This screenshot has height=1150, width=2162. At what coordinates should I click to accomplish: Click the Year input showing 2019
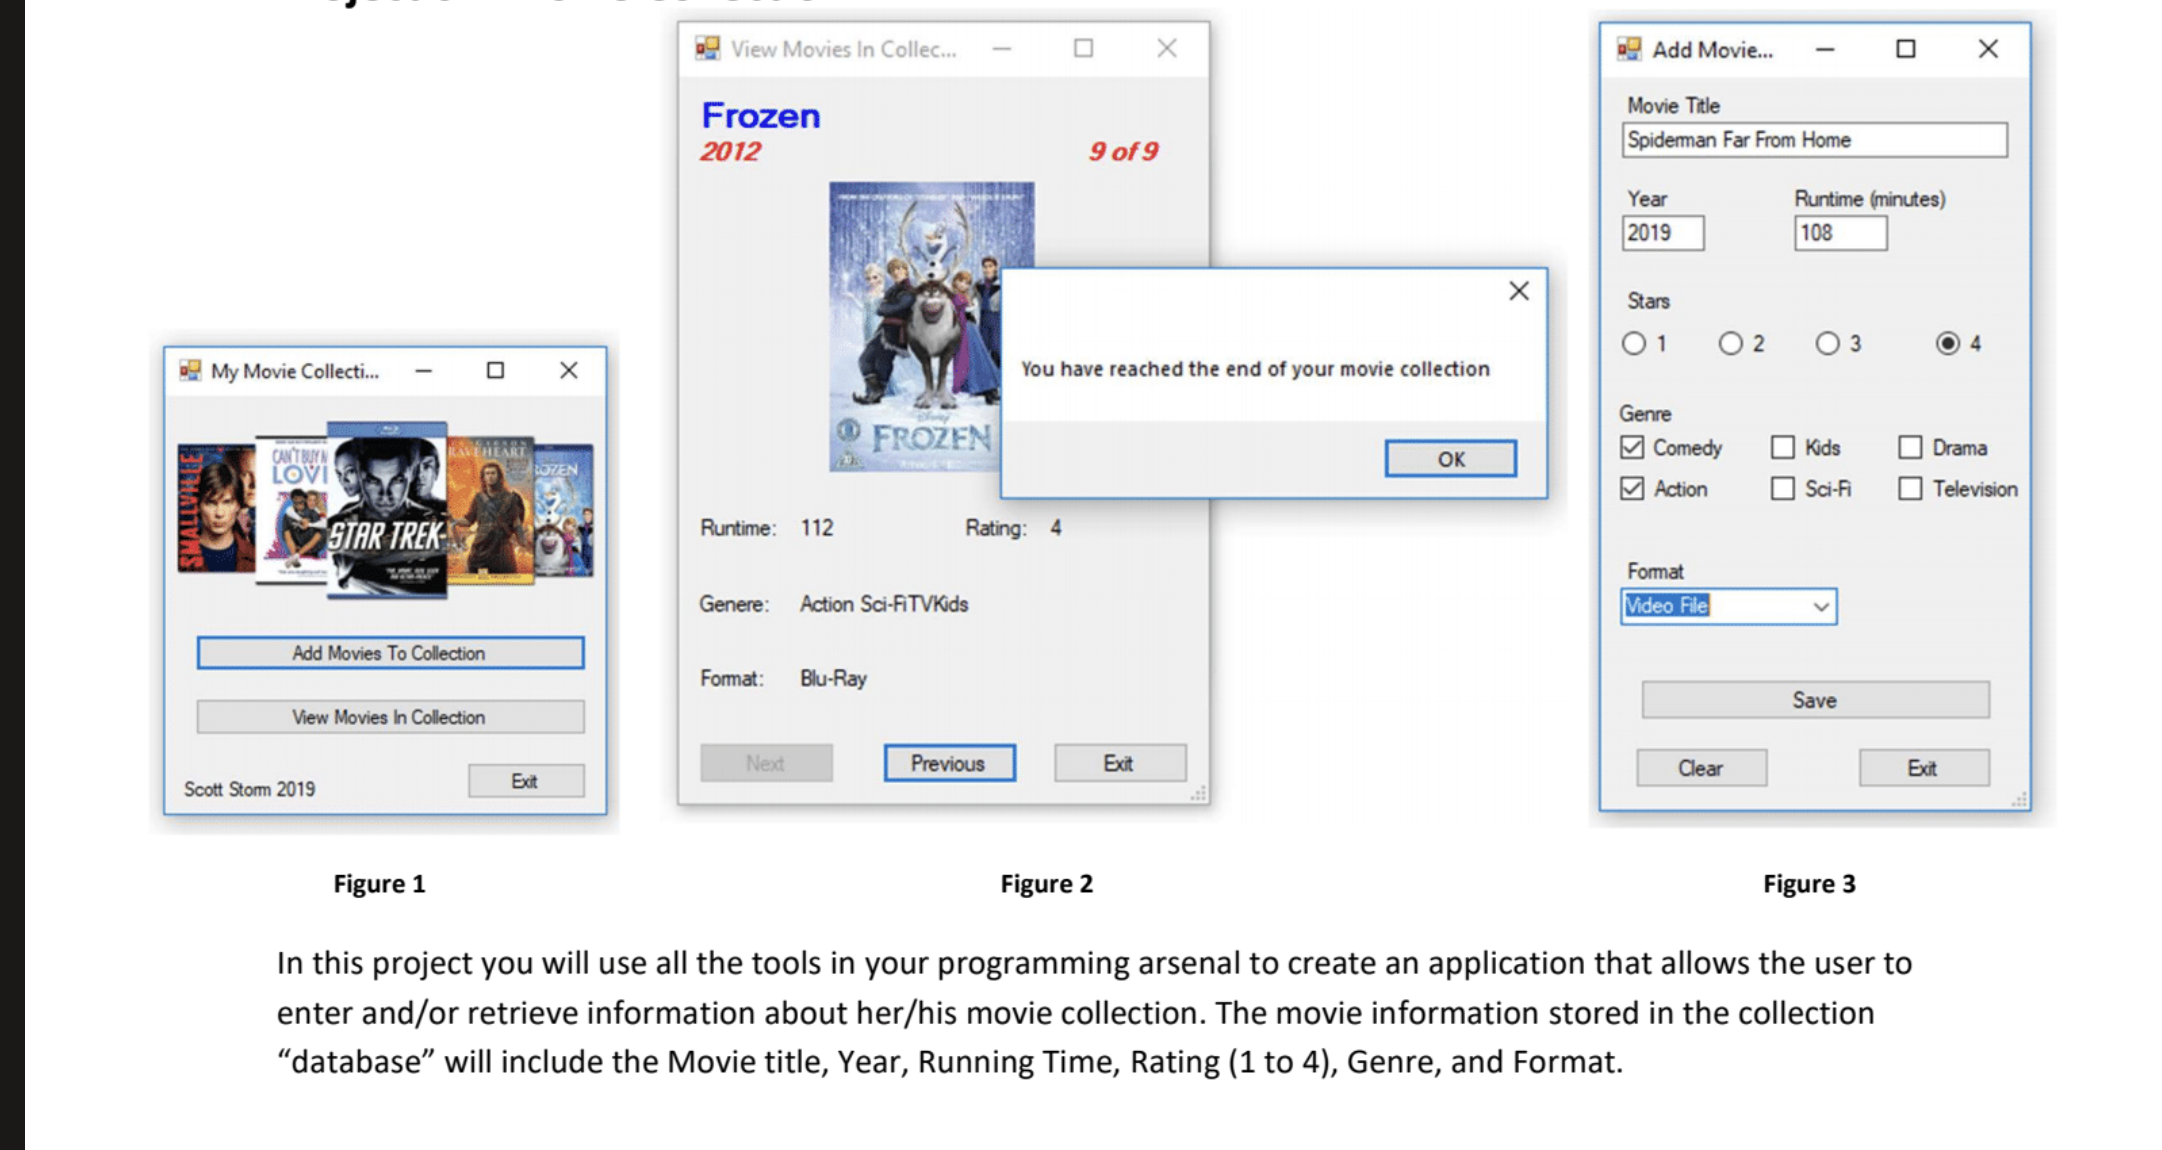point(1660,233)
